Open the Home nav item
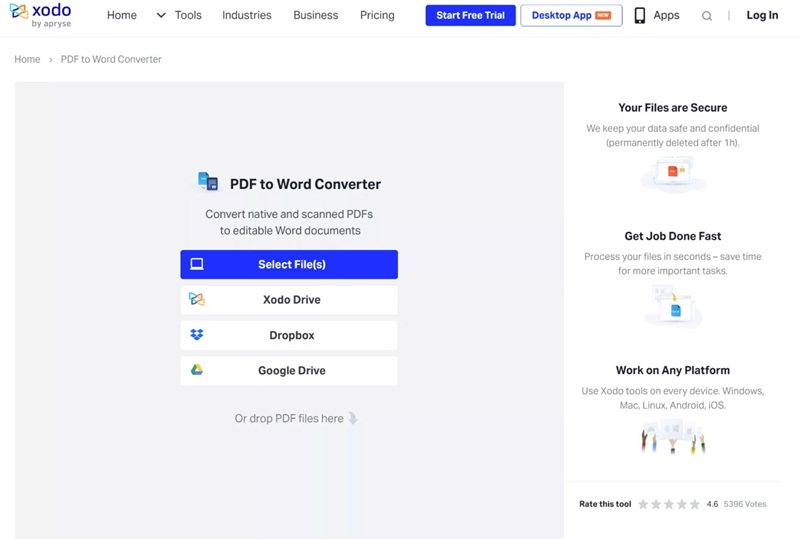The image size is (800, 539). pyautogui.click(x=121, y=15)
